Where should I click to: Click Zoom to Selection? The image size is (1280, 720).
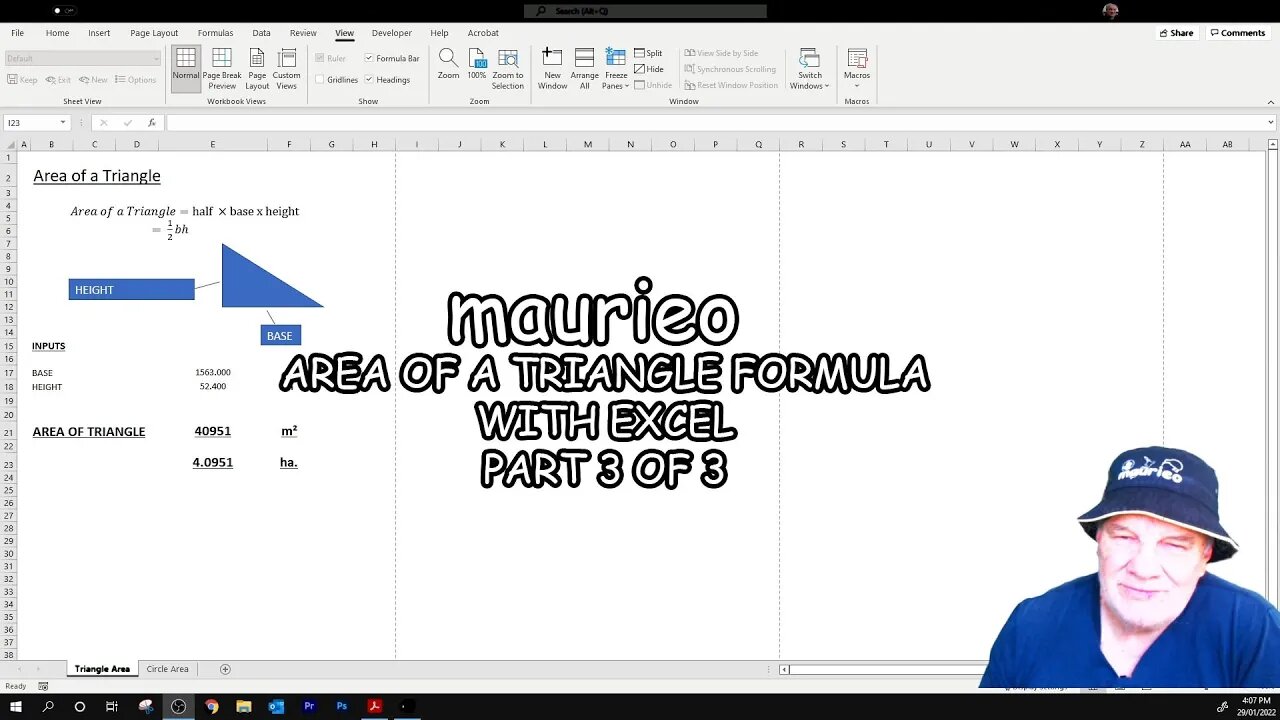click(508, 69)
